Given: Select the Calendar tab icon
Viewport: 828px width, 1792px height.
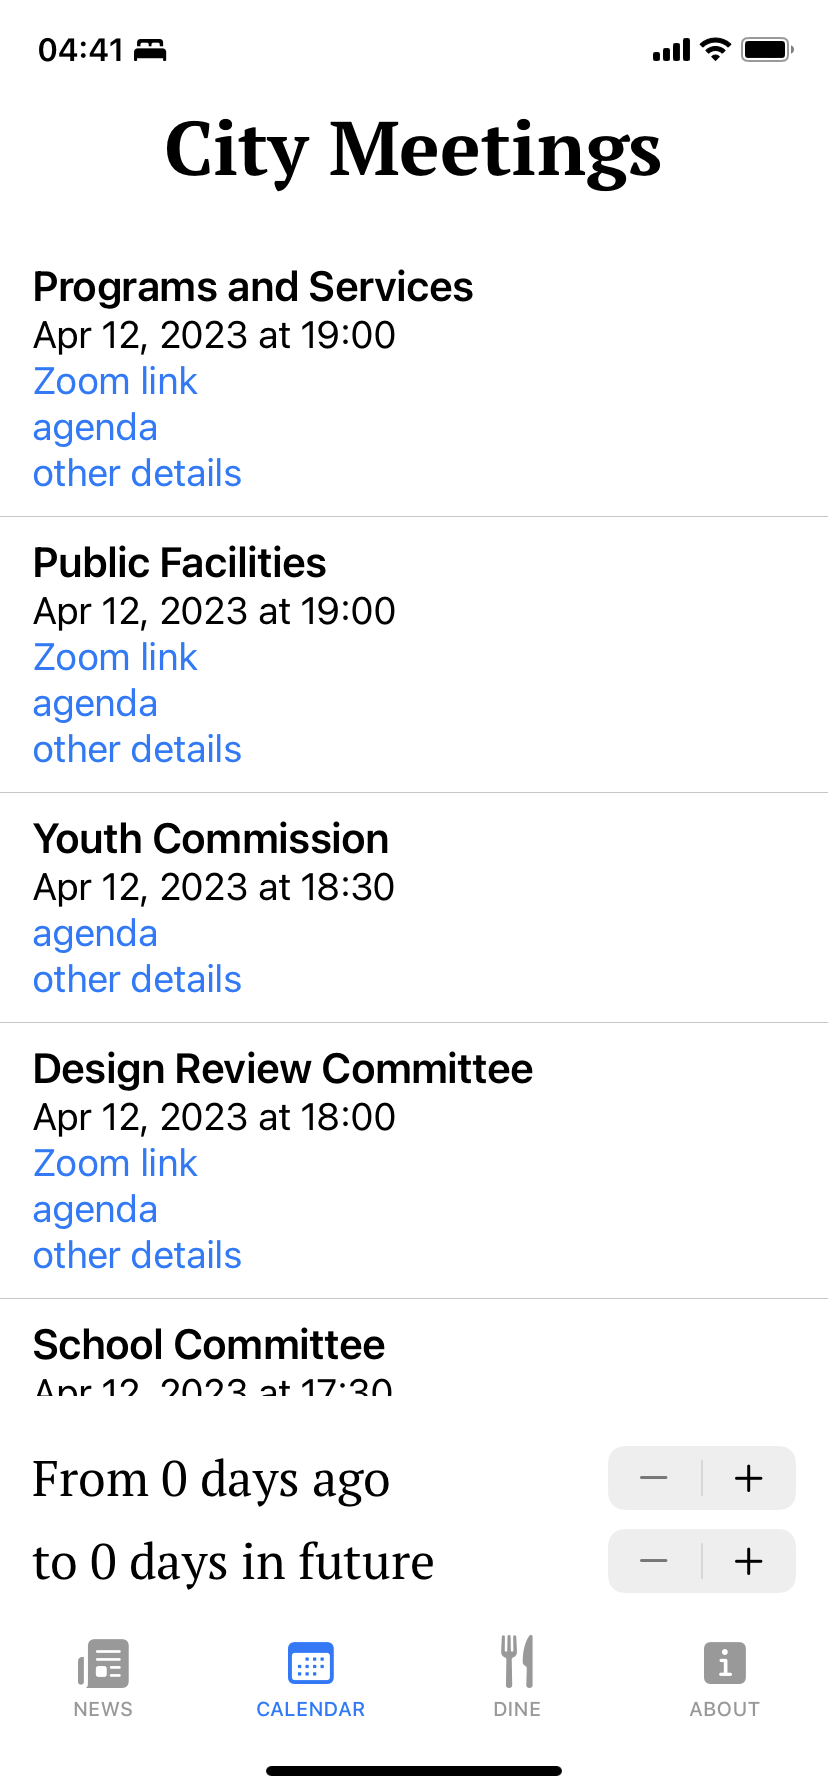Looking at the screenshot, I should 310,1664.
